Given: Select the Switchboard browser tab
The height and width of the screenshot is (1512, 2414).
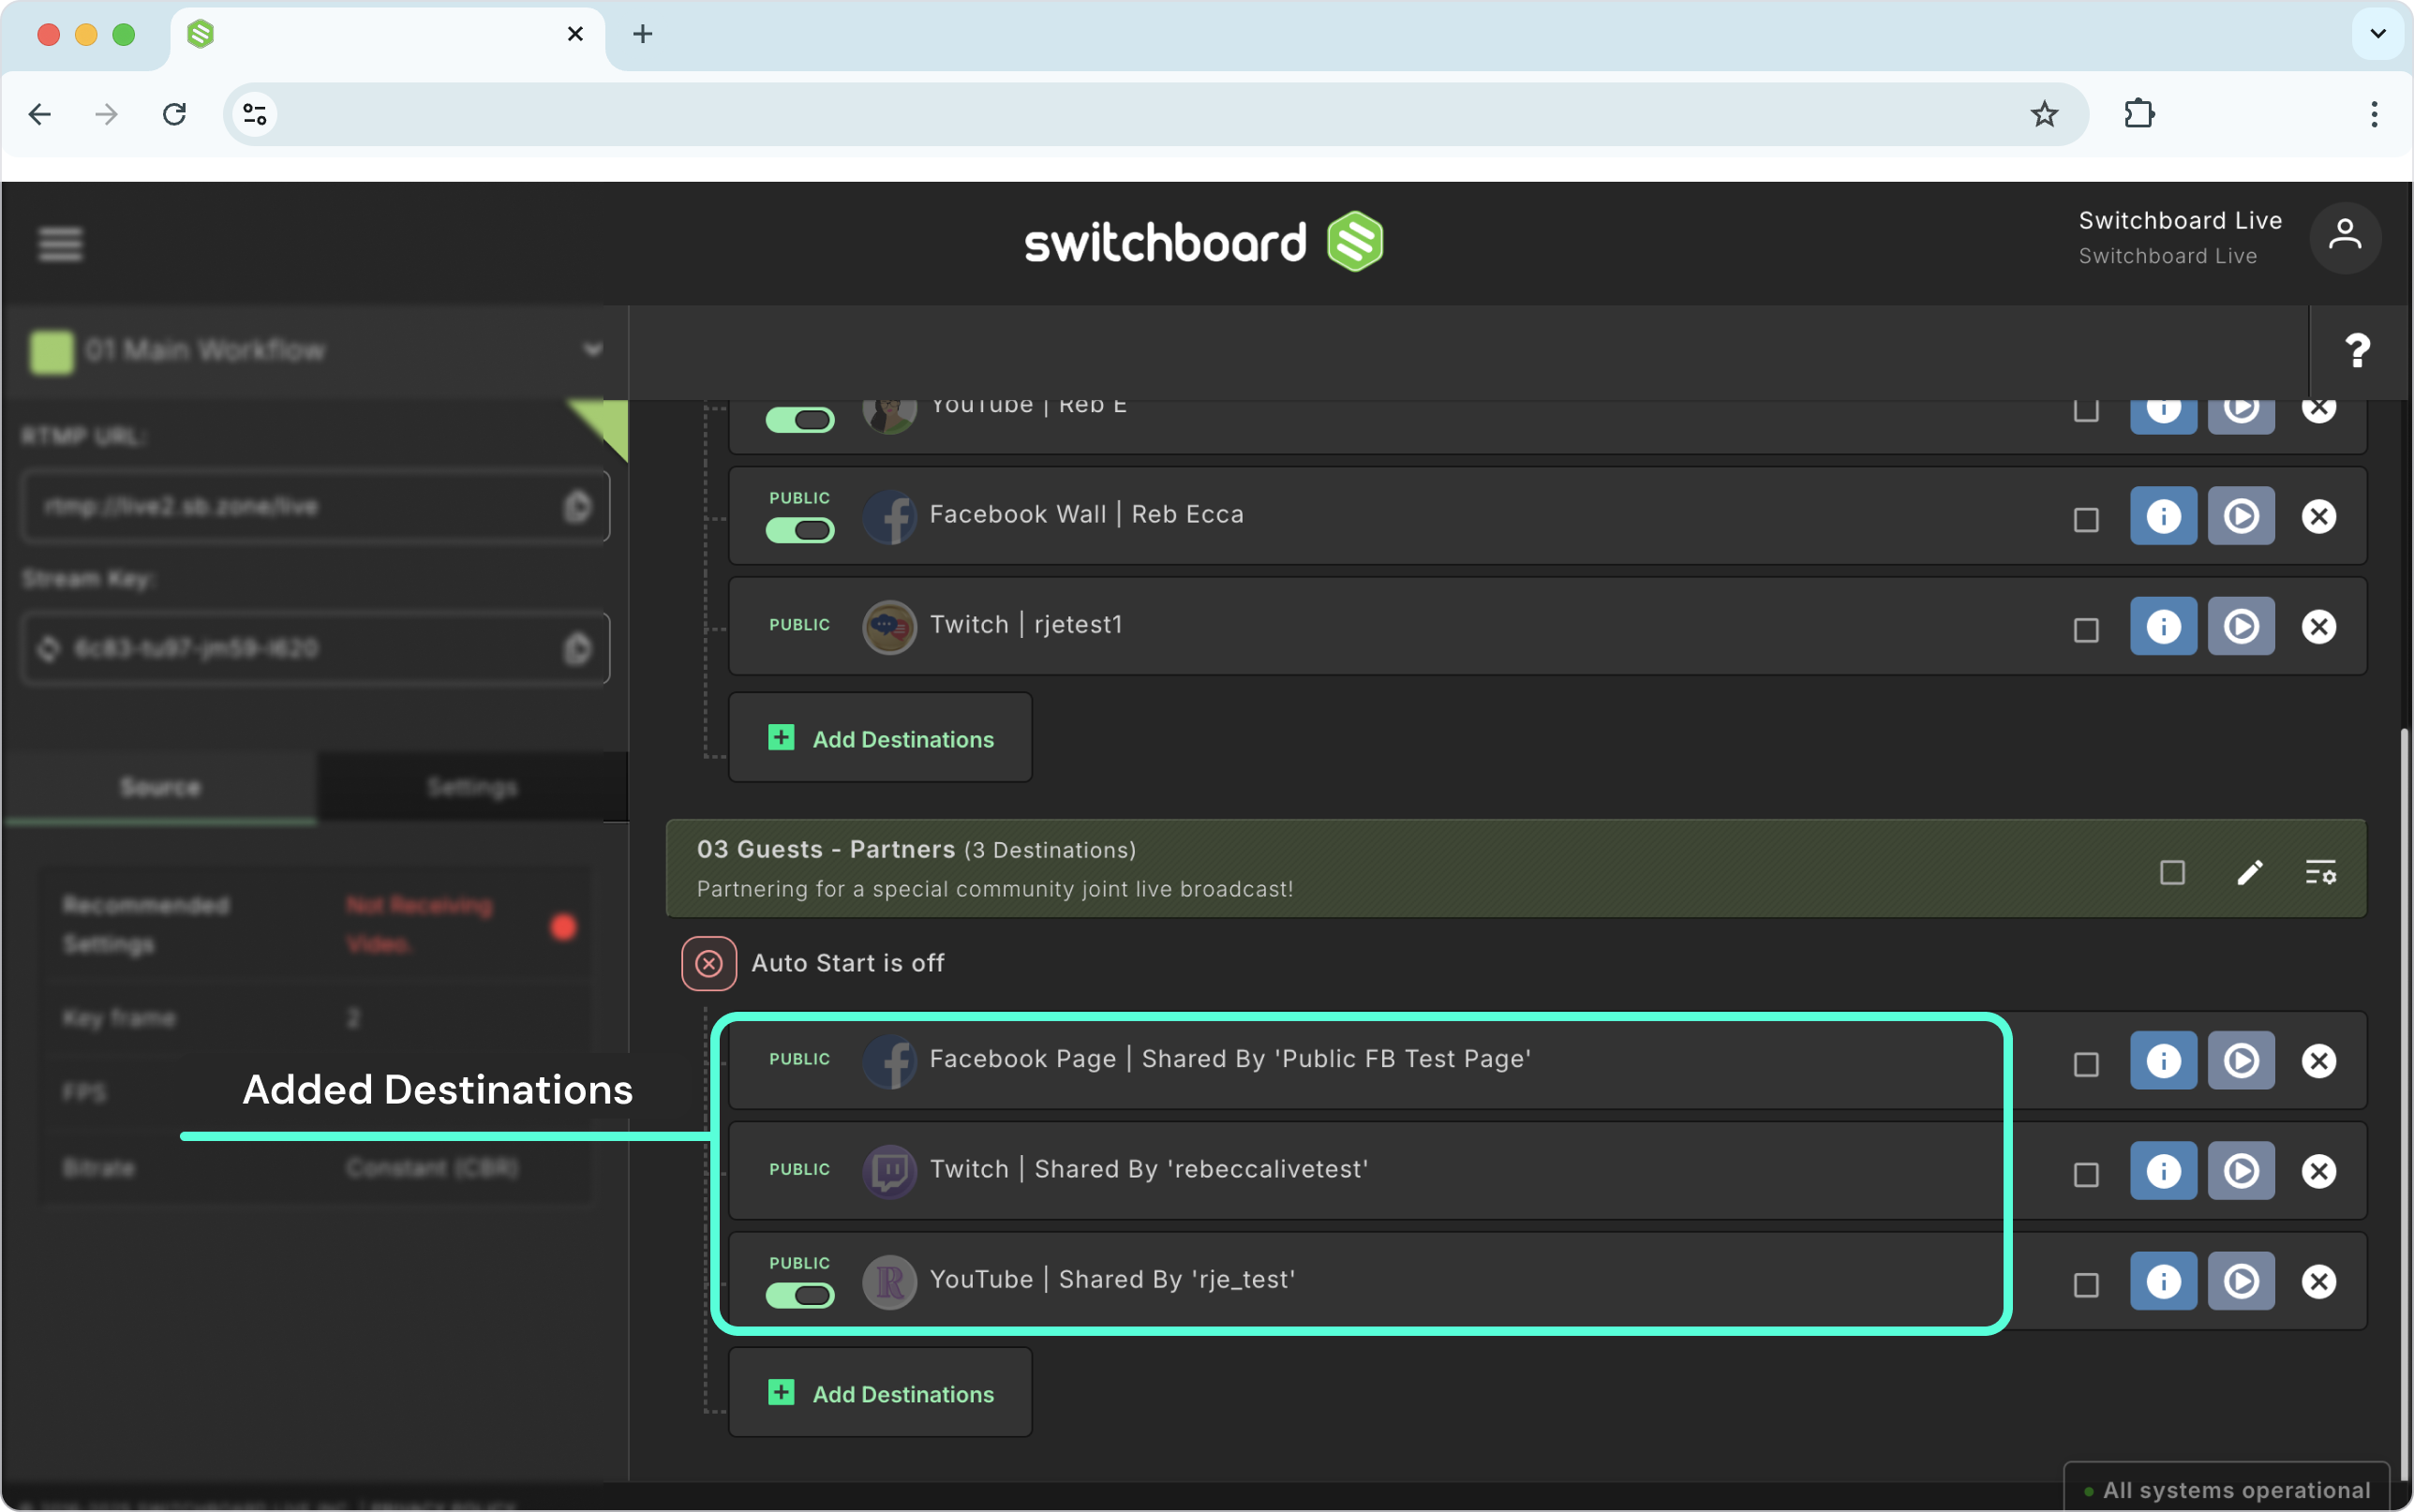Looking at the screenshot, I should tap(388, 36).
